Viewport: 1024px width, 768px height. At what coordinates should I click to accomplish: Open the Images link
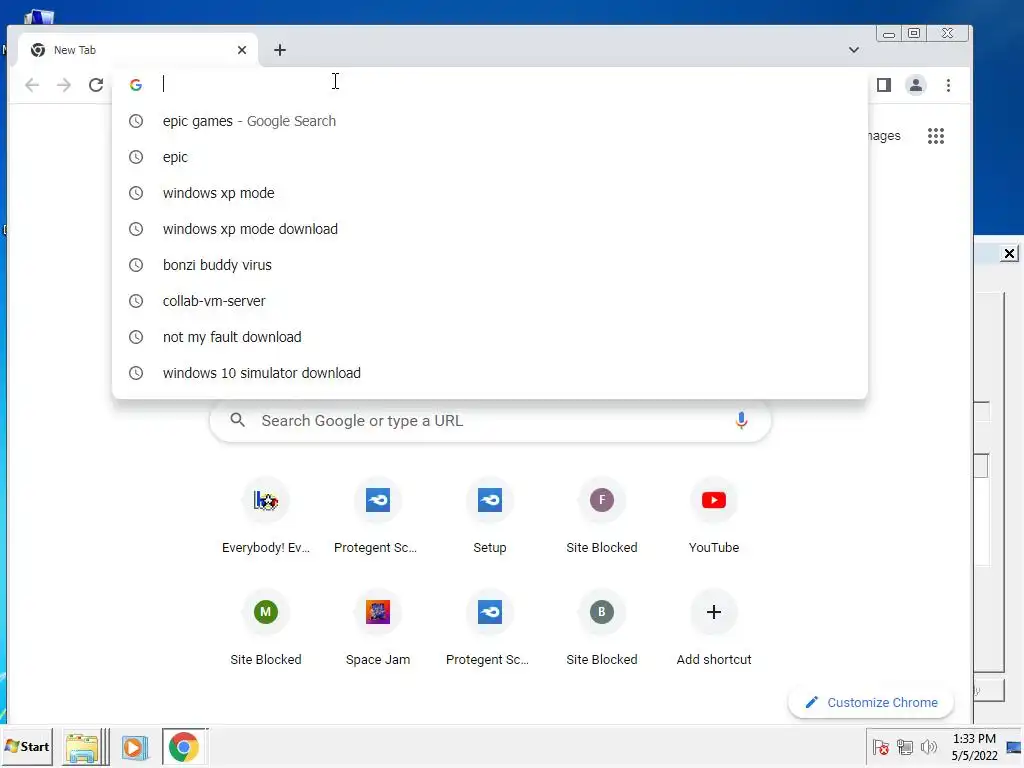pos(884,136)
